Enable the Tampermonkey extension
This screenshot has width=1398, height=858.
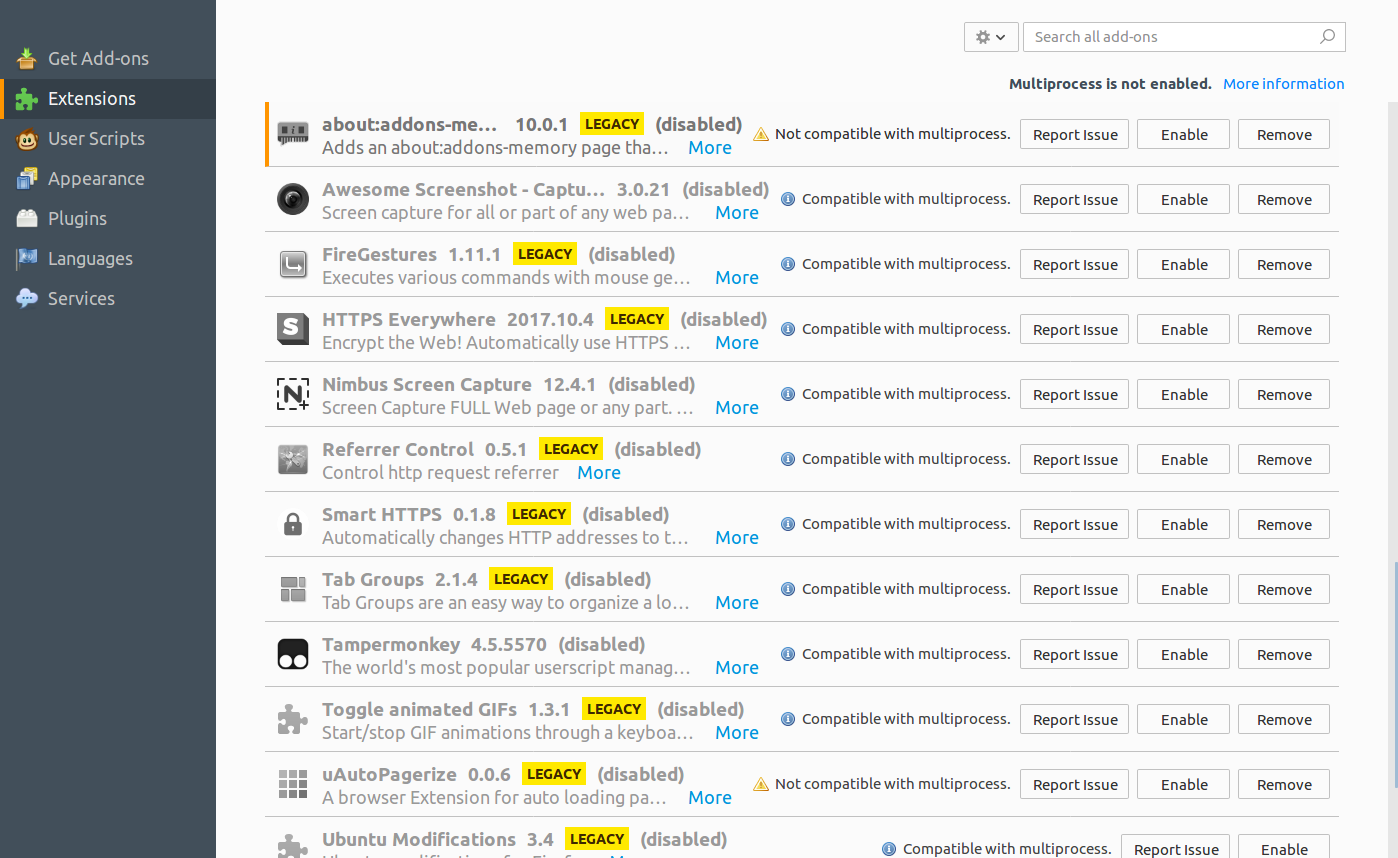pos(1184,654)
